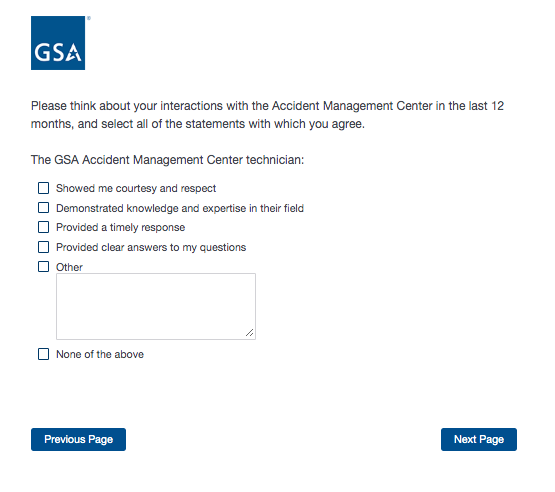This screenshot has height=492, width=555.
Task: Click the "Provided a timely response" label text
Action: click(120, 227)
